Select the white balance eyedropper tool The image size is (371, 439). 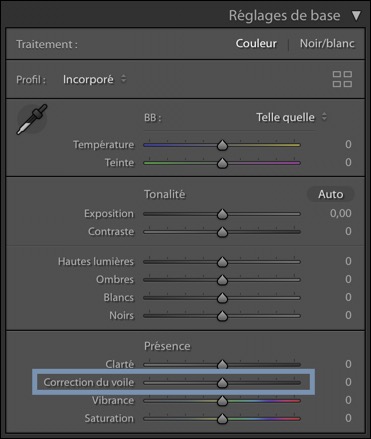(x=32, y=119)
